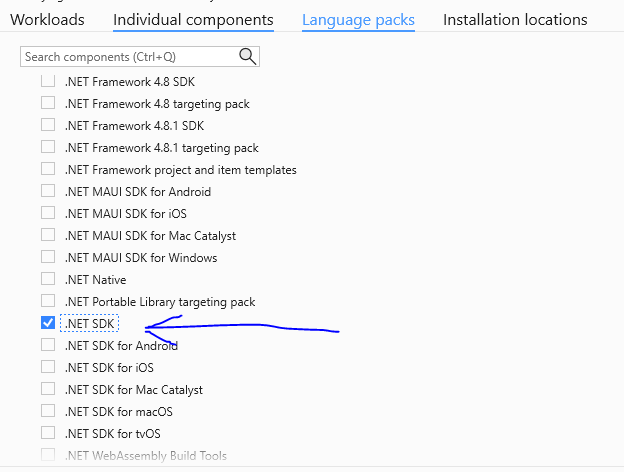The image size is (624, 472).
Task: Select .NET Portable Library targeting pack
Action: tap(48, 301)
